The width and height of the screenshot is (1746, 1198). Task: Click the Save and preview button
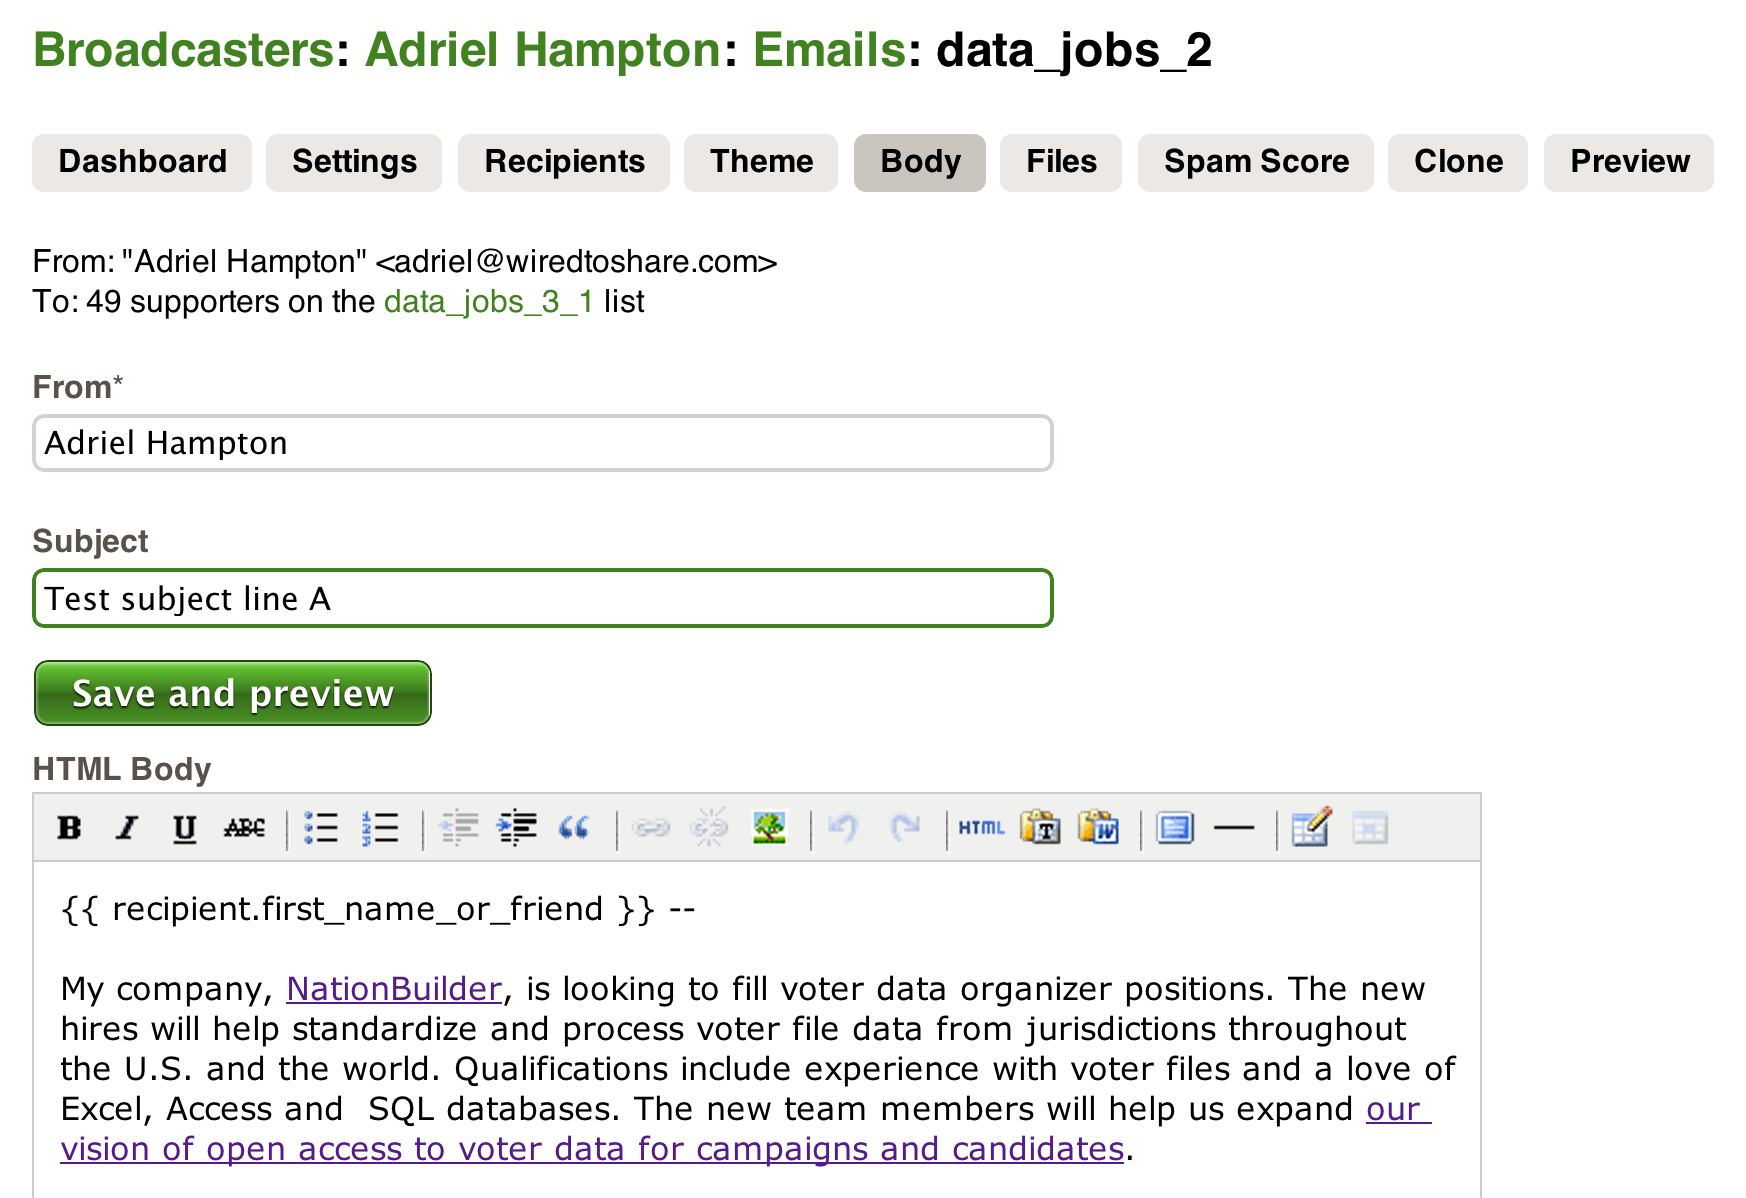pyautogui.click(x=233, y=693)
